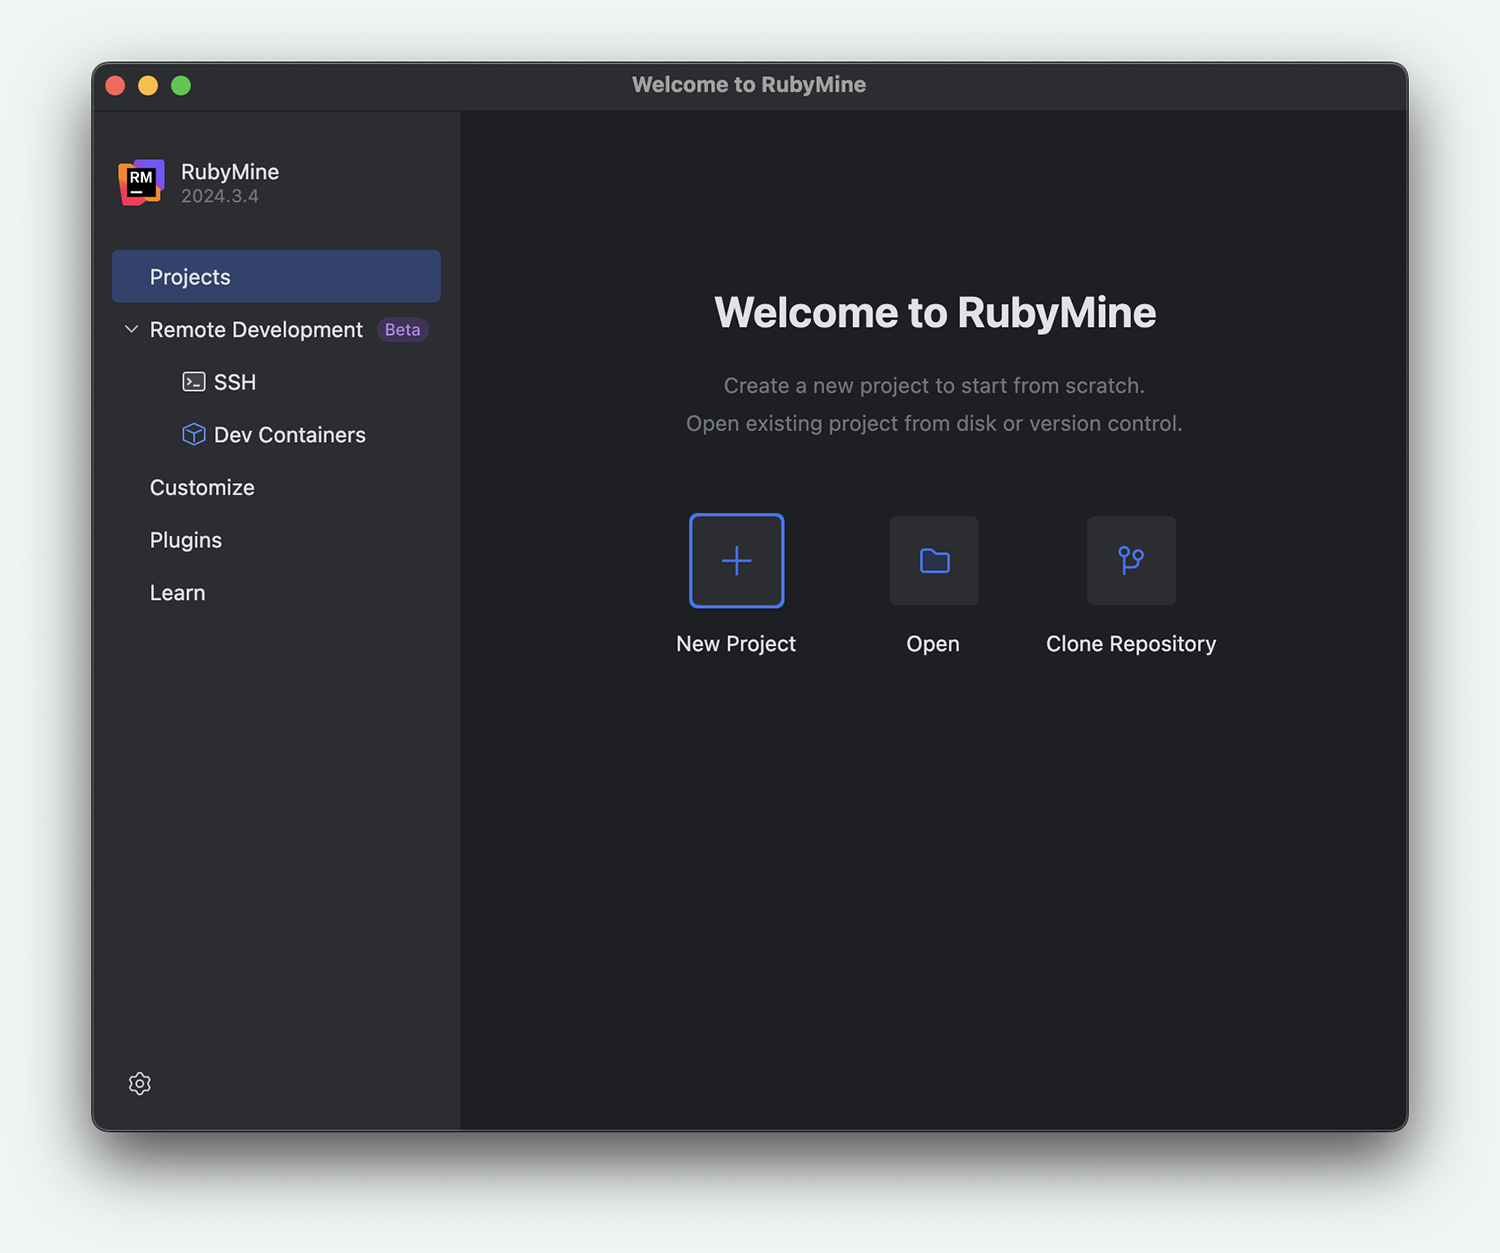This screenshot has width=1500, height=1253.
Task: Click the RubyMine RM logo
Action: [141, 182]
